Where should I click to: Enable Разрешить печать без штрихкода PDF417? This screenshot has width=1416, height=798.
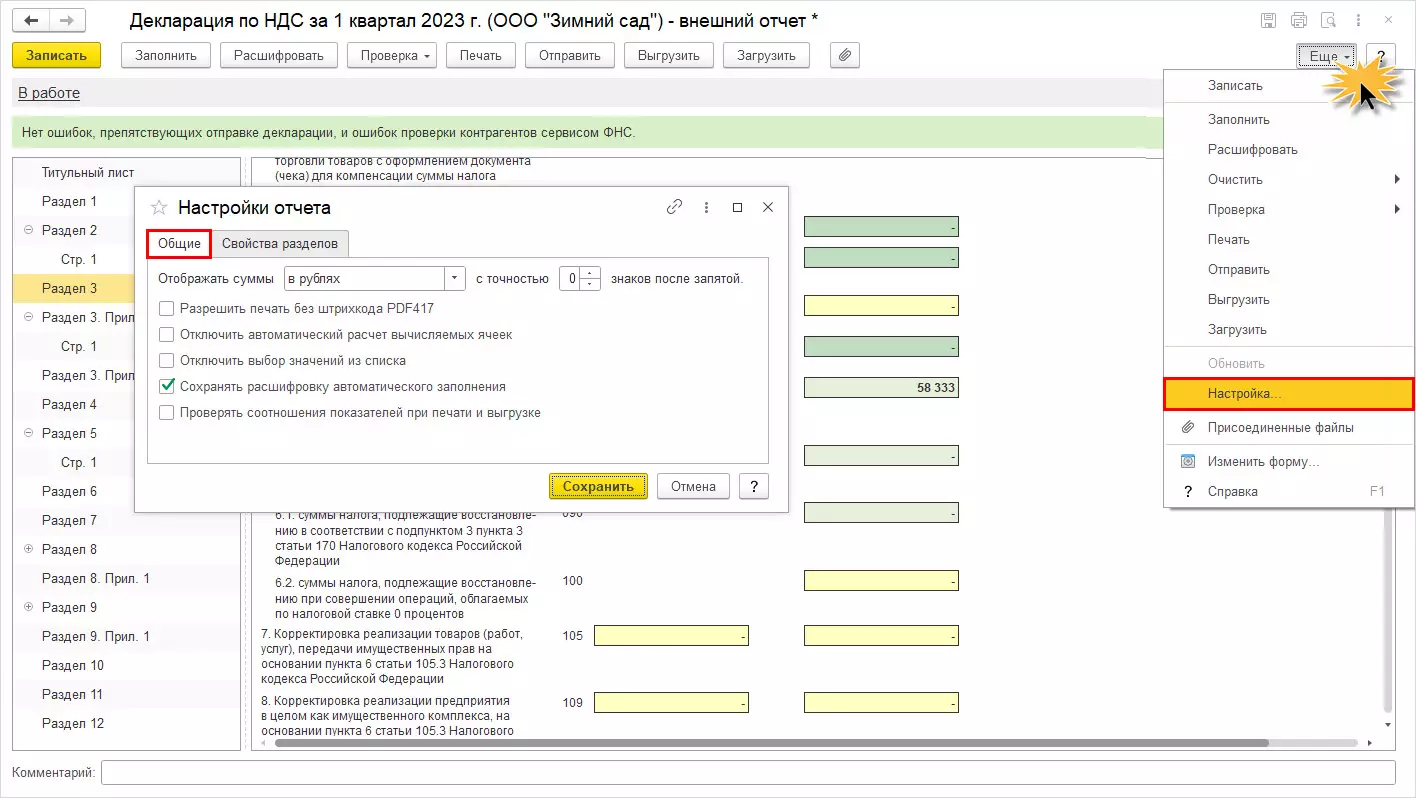tap(167, 309)
